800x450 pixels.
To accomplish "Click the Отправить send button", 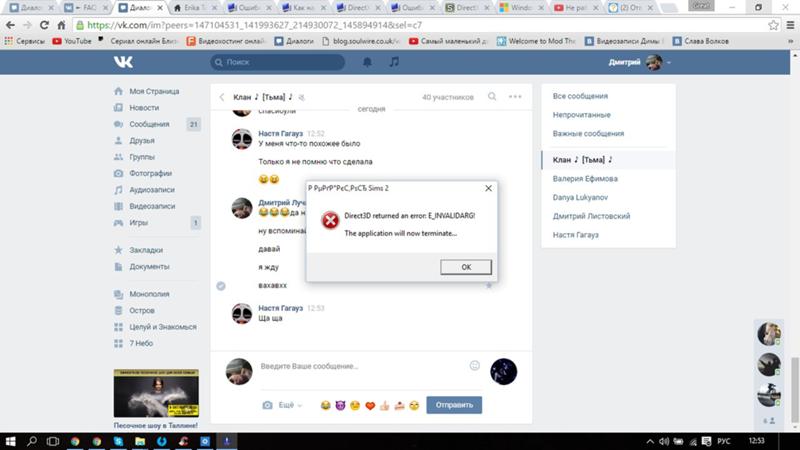I will [x=454, y=405].
